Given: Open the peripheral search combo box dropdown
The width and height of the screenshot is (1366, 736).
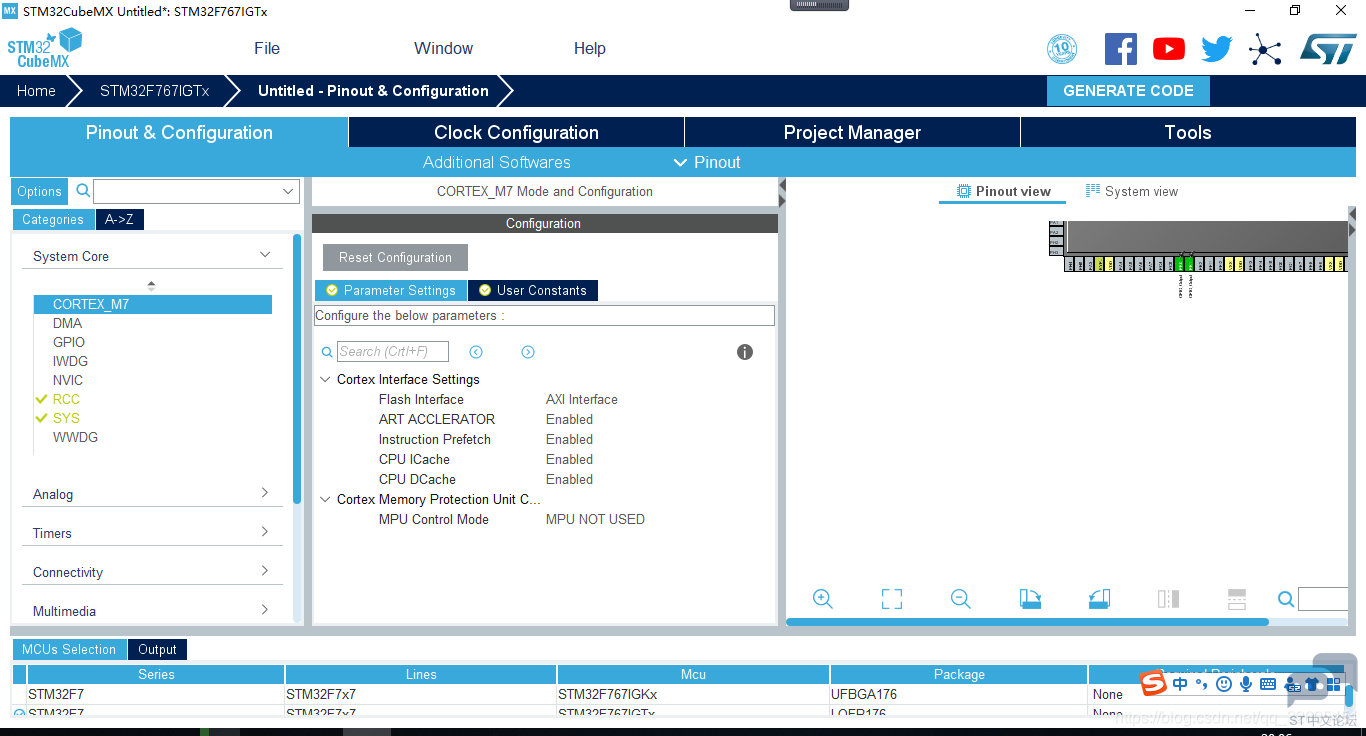Looking at the screenshot, I should [289, 191].
